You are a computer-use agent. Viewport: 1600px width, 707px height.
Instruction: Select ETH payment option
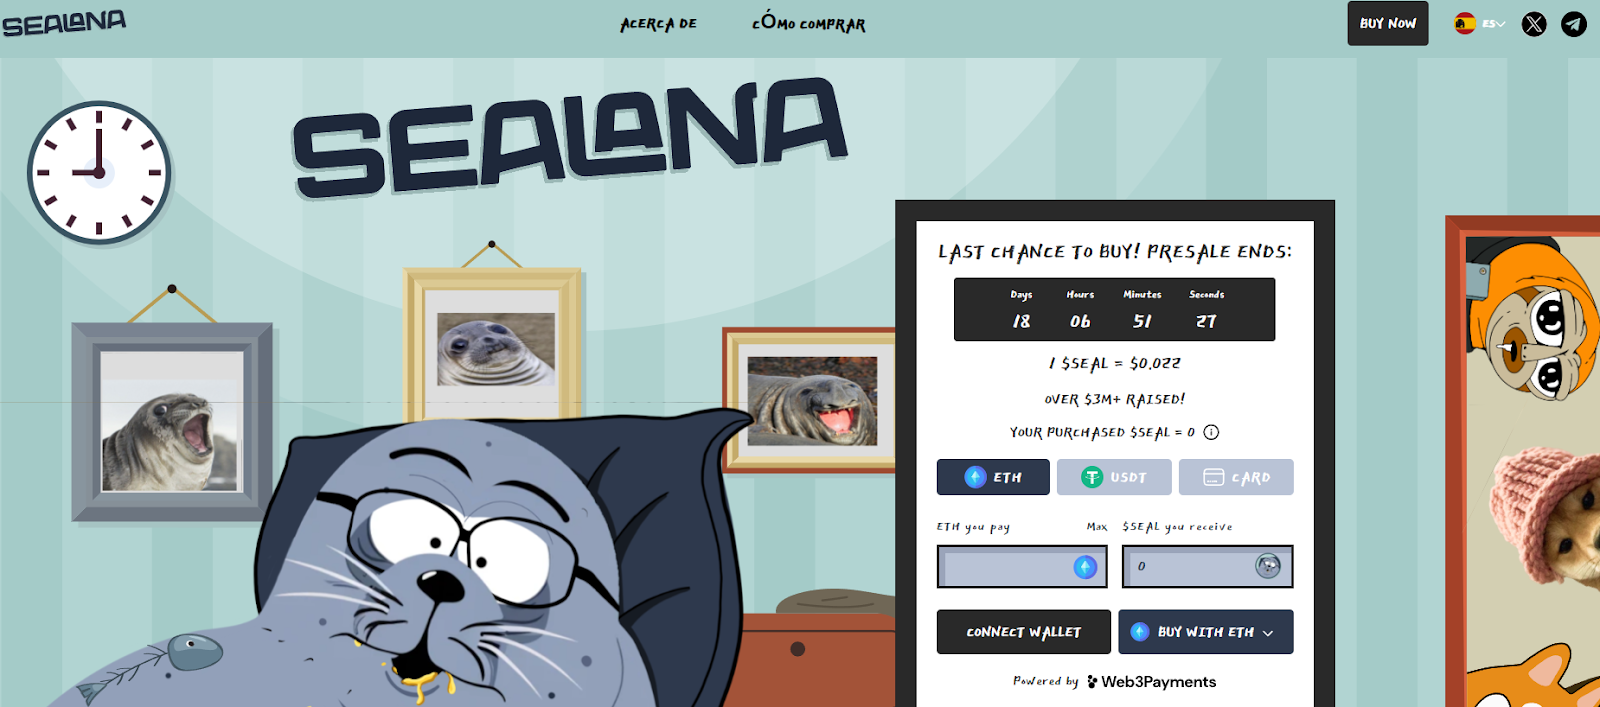[993, 477]
